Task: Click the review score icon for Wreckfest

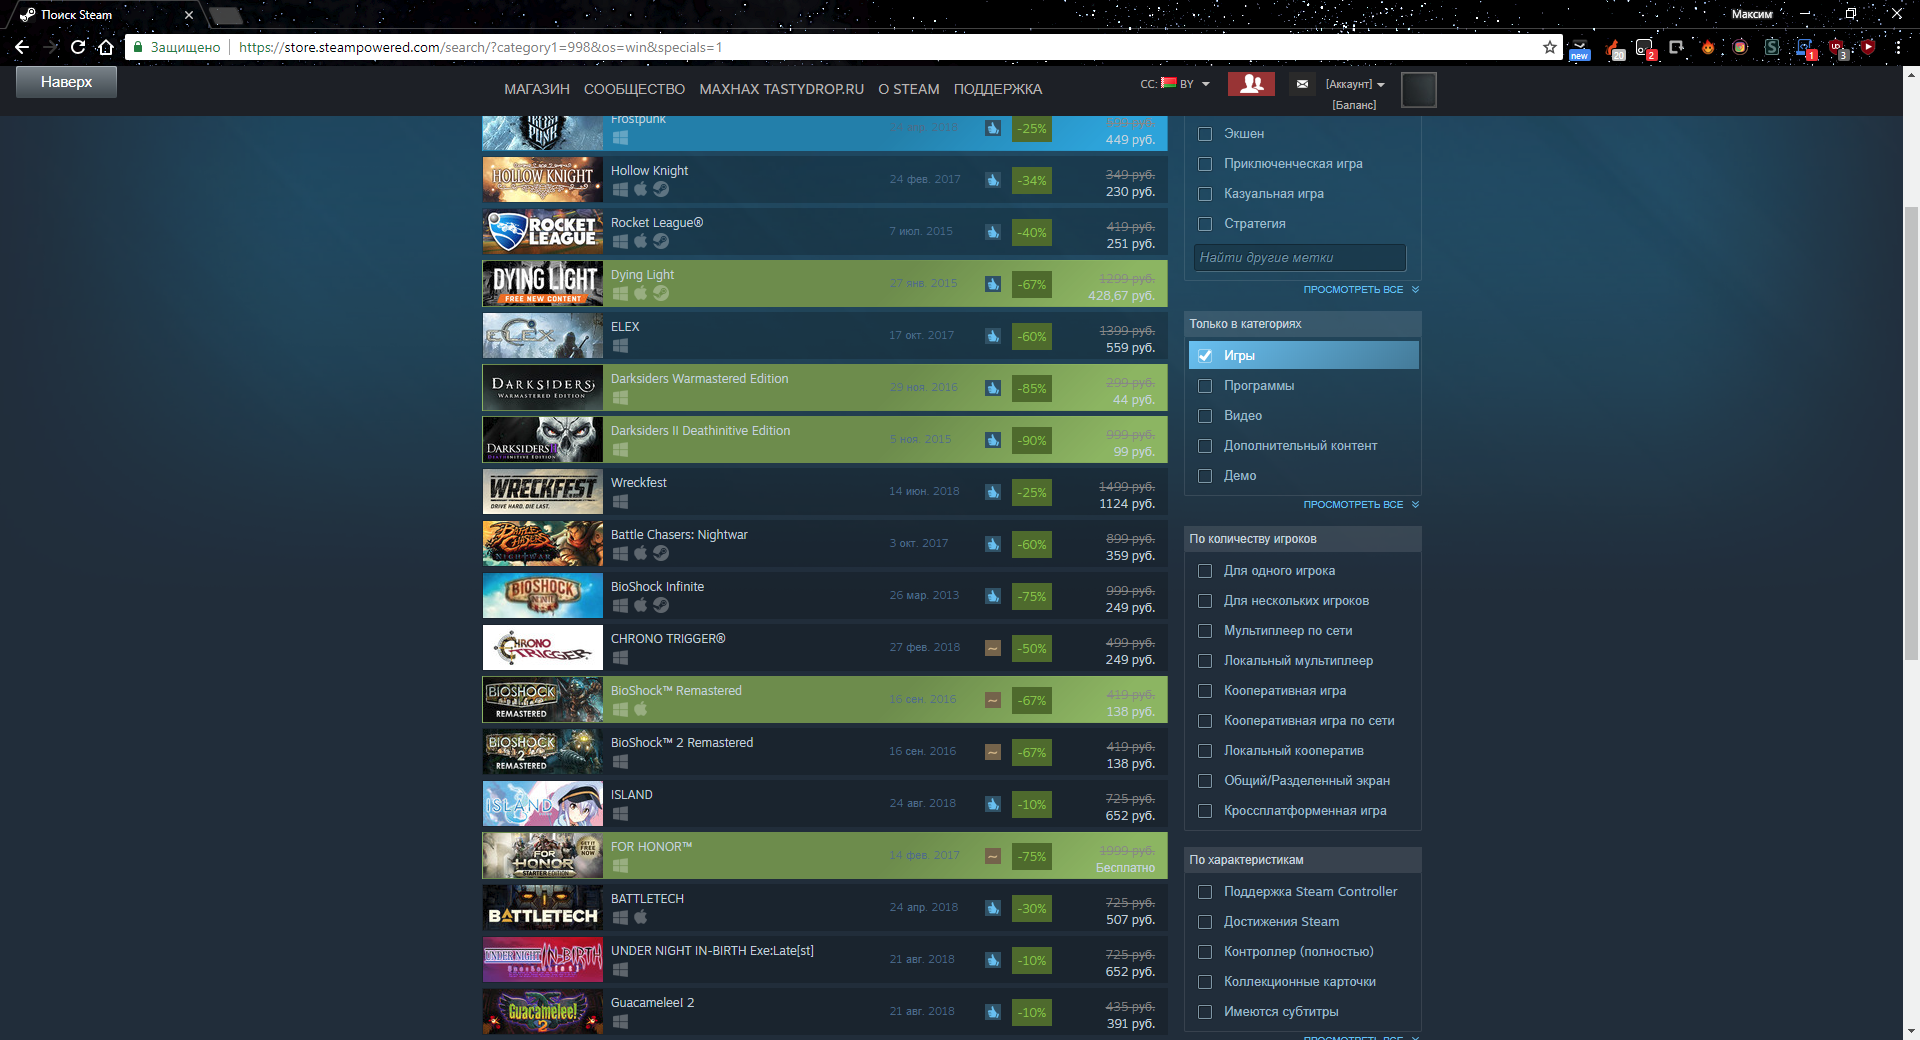Action: [993, 492]
